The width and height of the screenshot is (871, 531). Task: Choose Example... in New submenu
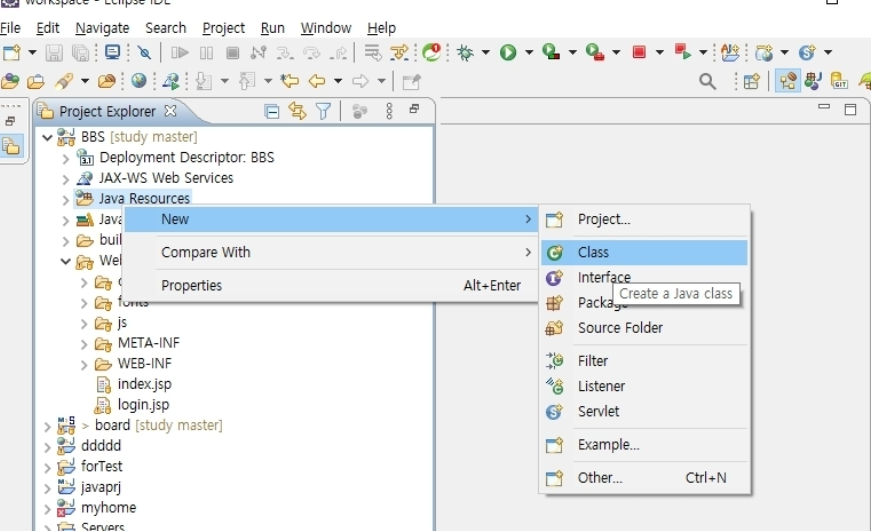tap(645, 445)
